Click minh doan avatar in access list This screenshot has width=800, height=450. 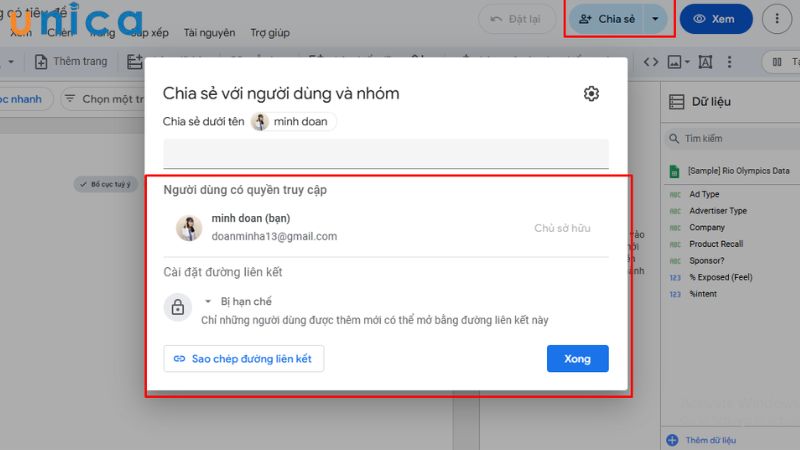pyautogui.click(x=189, y=228)
